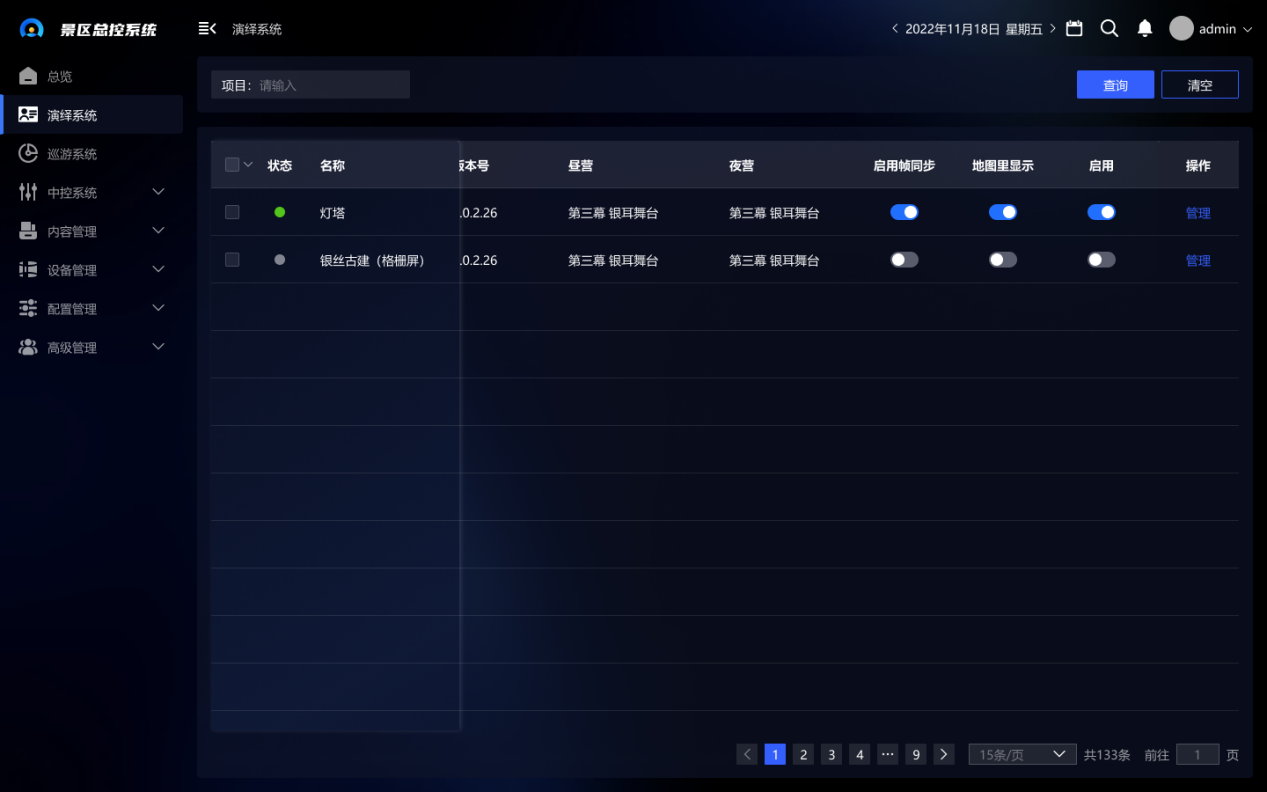
Task: Select 演绎系统 in the sidebar
Action: (x=72, y=115)
